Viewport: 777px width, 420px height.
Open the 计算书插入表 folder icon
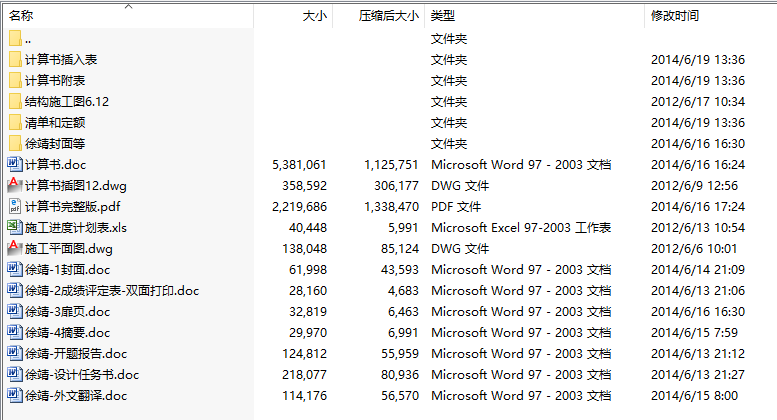(15, 59)
